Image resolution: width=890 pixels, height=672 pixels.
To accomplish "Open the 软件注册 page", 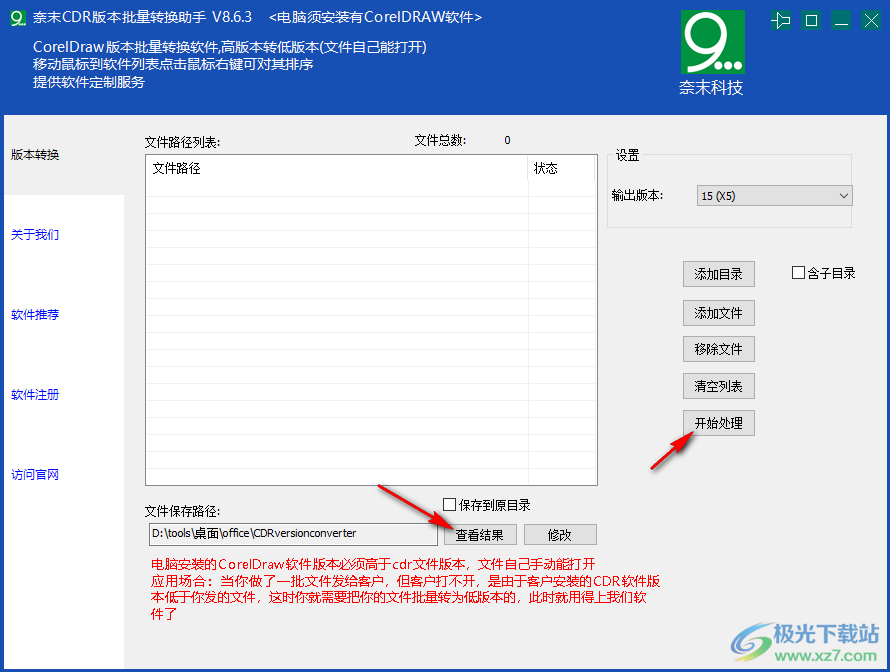I will [x=34, y=394].
